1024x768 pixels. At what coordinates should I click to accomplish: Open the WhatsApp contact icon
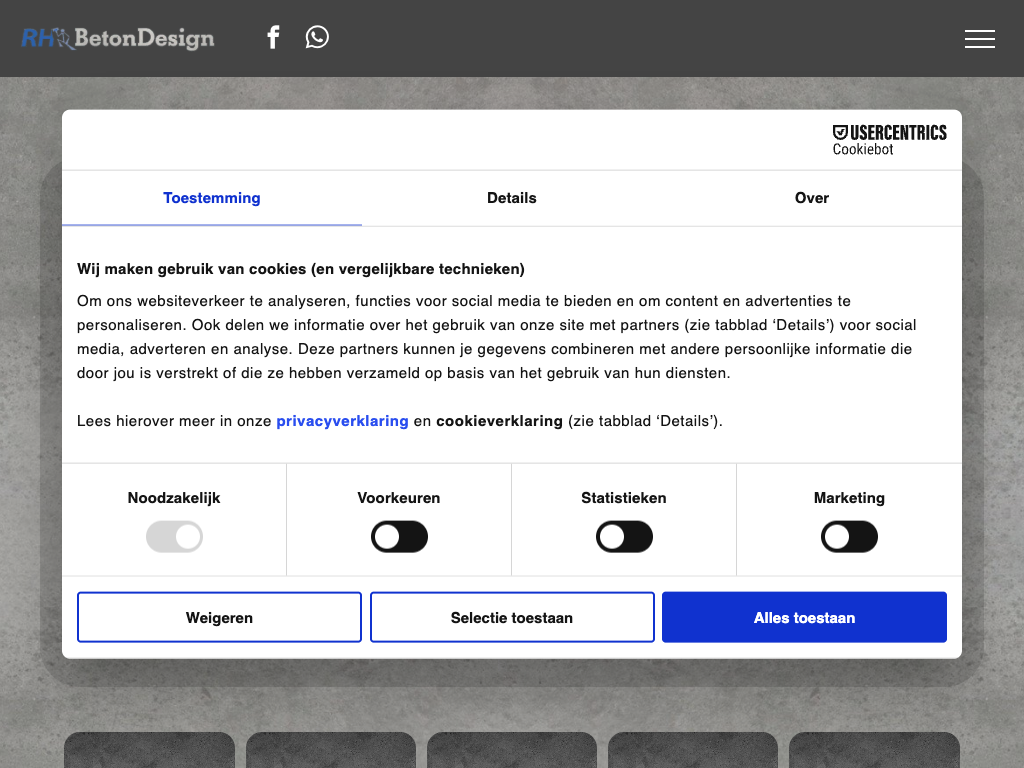click(317, 38)
